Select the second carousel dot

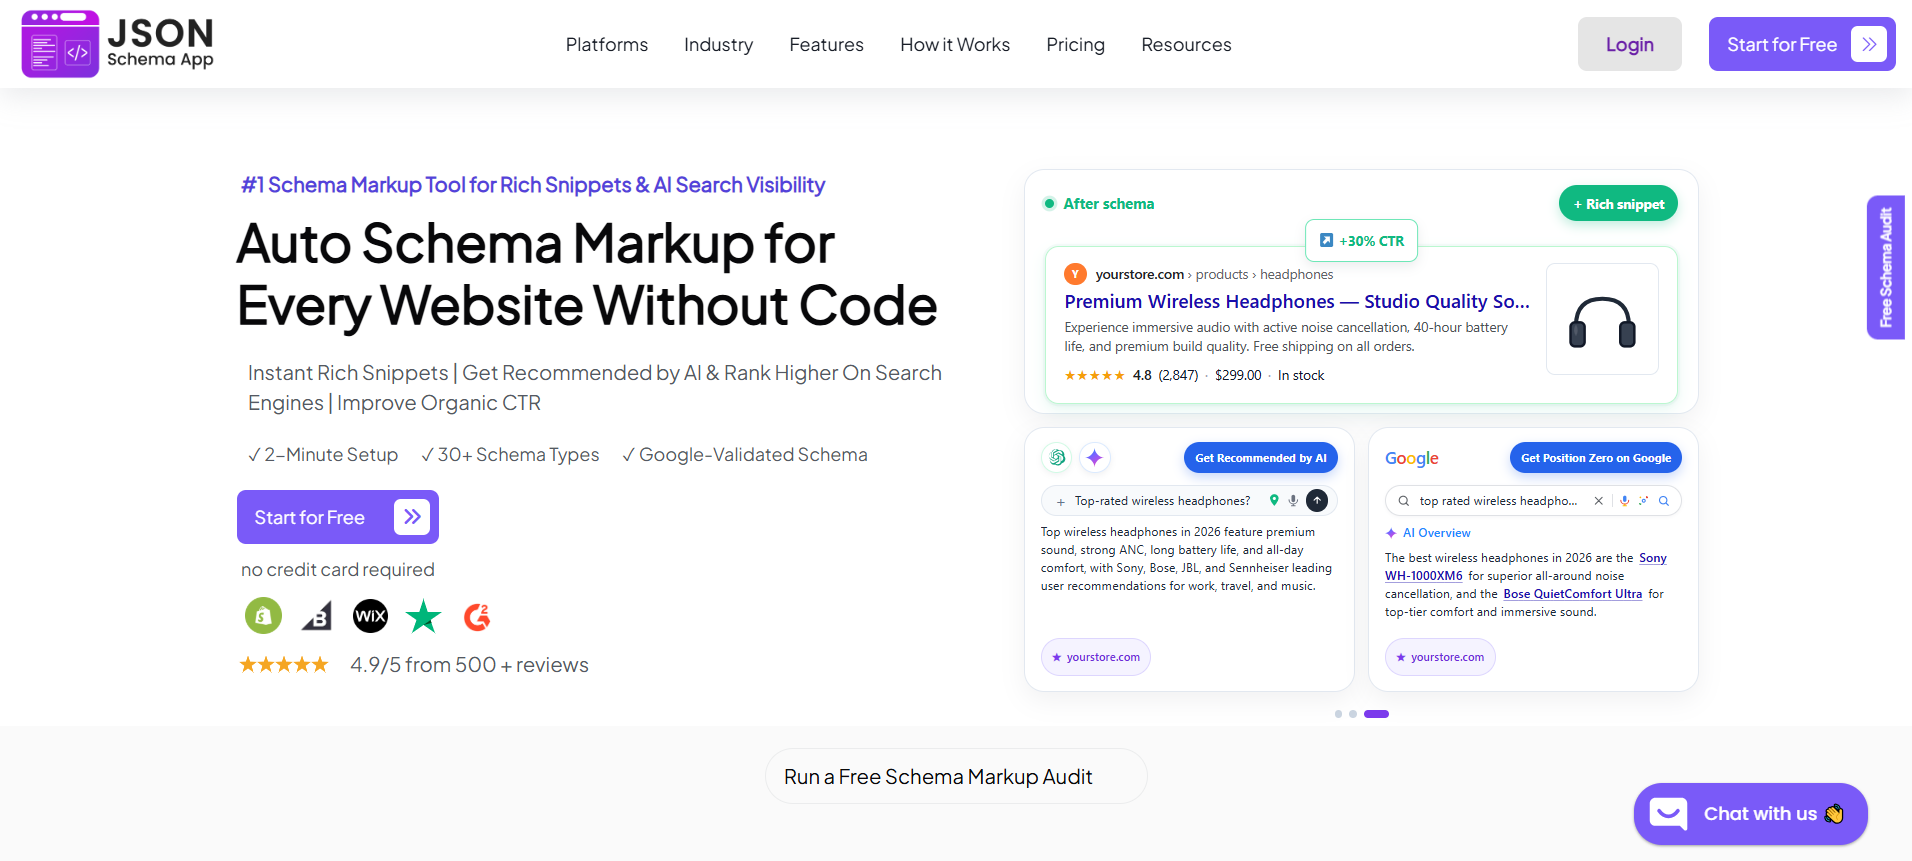1353,714
